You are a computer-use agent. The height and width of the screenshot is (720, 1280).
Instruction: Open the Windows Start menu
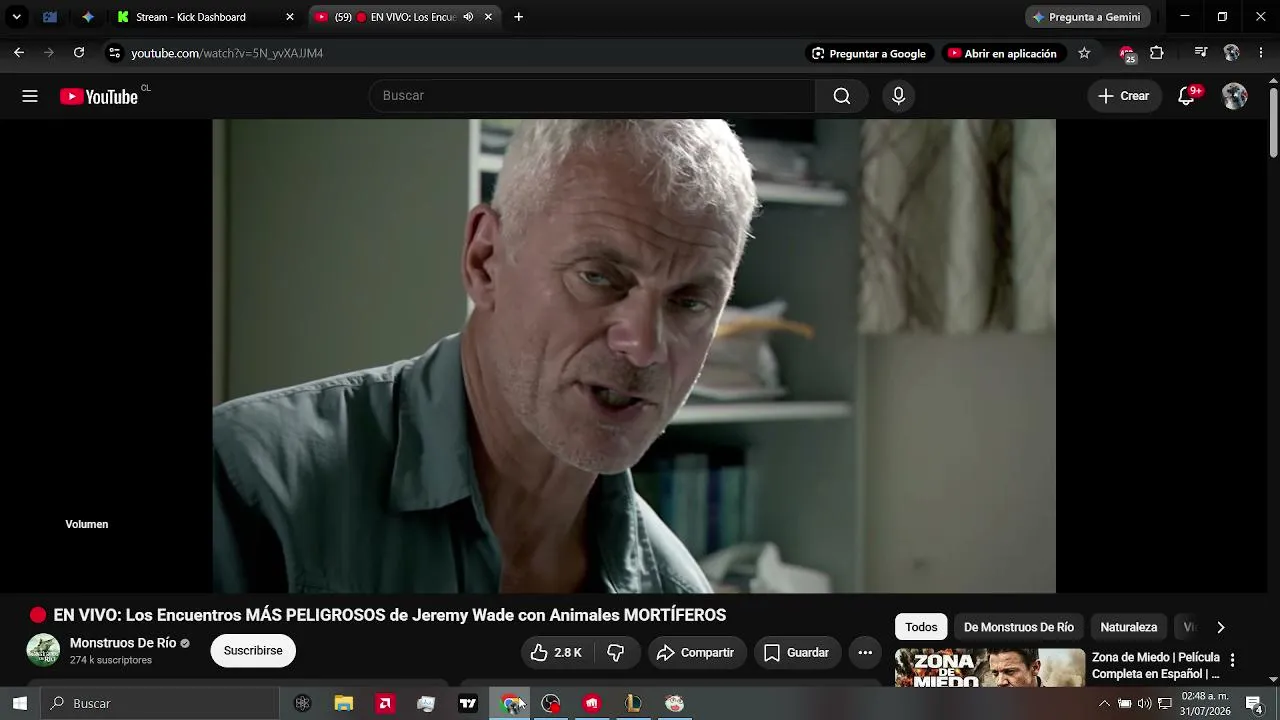(19, 704)
